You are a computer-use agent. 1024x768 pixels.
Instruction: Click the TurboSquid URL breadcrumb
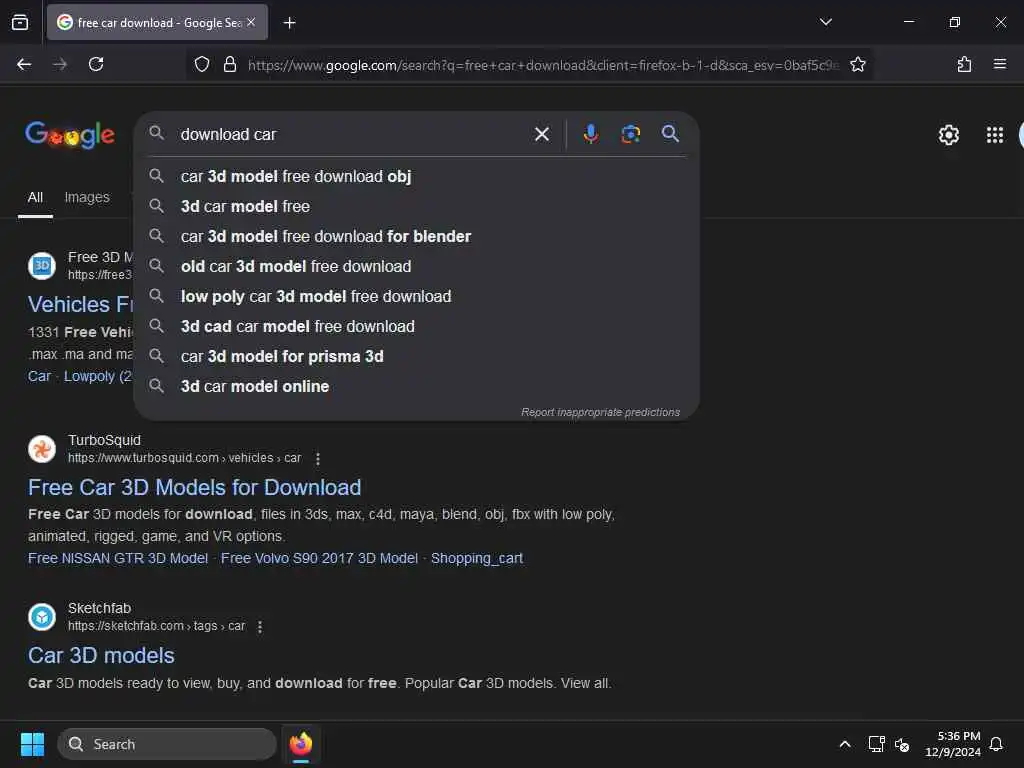[x=184, y=458]
